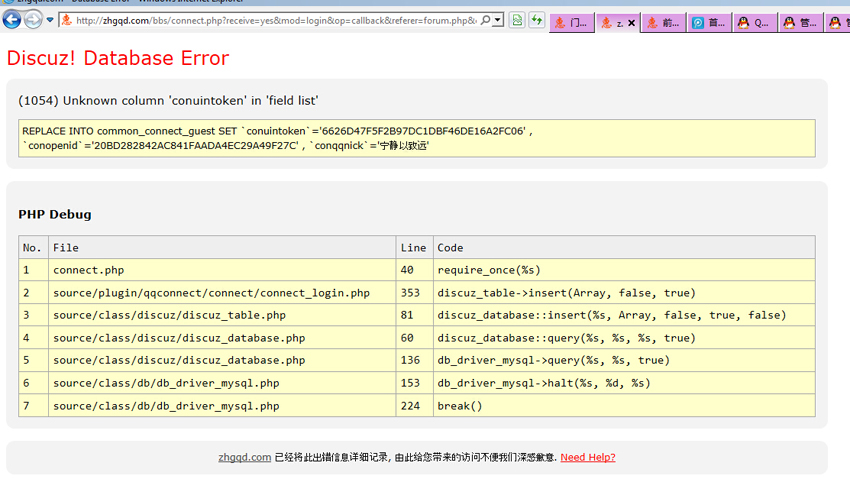850x479 pixels.
Task: Select the connect_login.php file path cell
Action: click(x=222, y=293)
